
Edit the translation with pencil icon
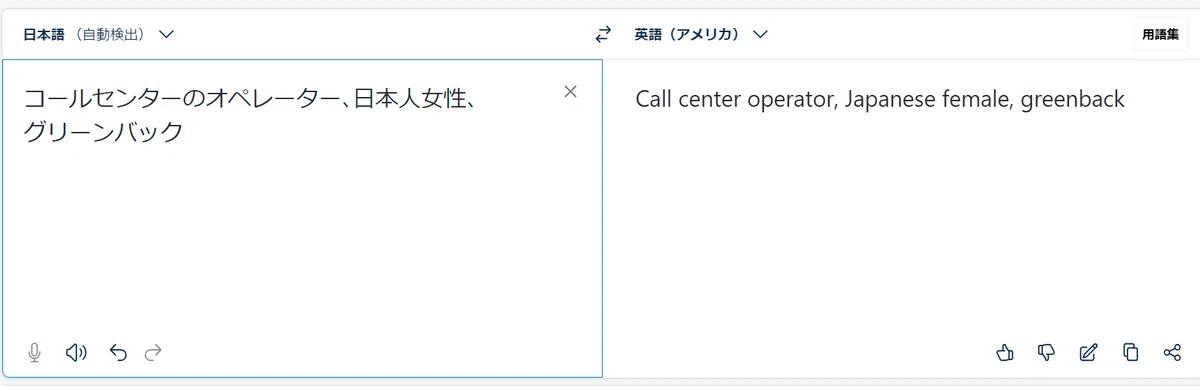[x=1089, y=352]
